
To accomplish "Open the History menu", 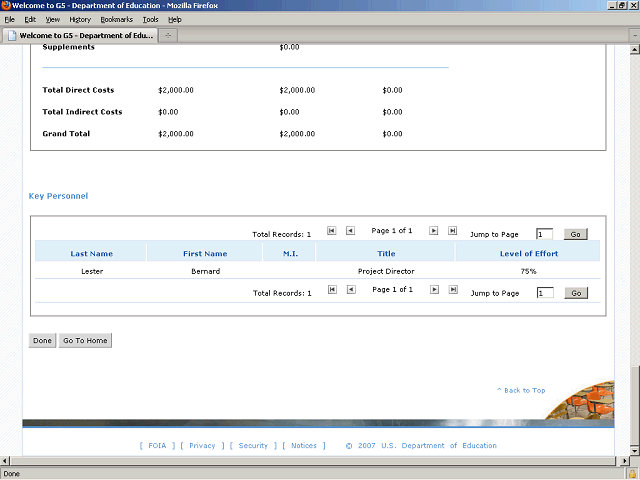I will pyautogui.click(x=80, y=19).
